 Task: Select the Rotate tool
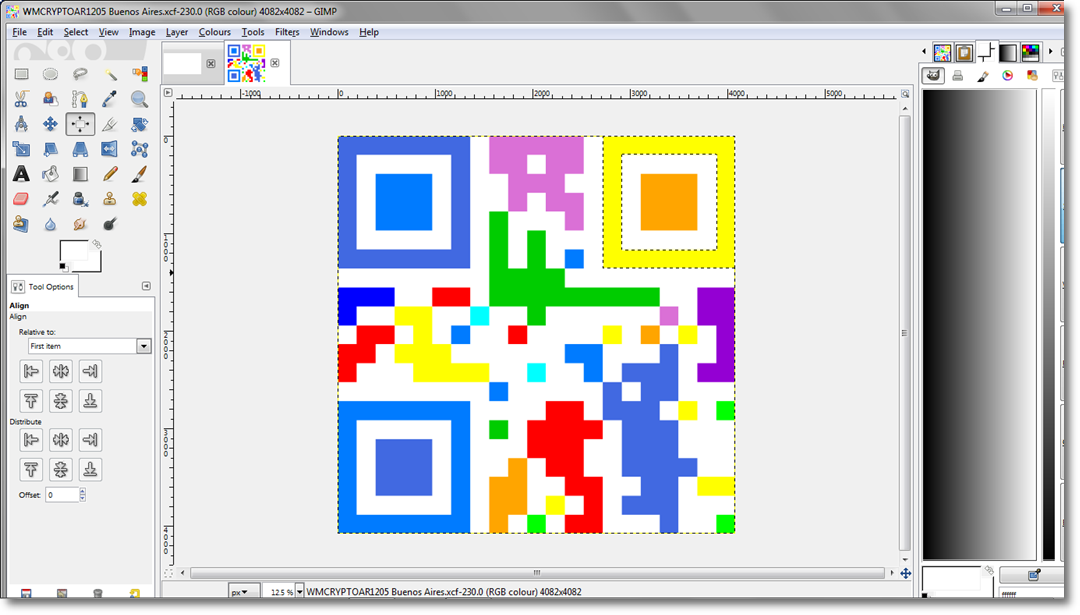coord(140,124)
